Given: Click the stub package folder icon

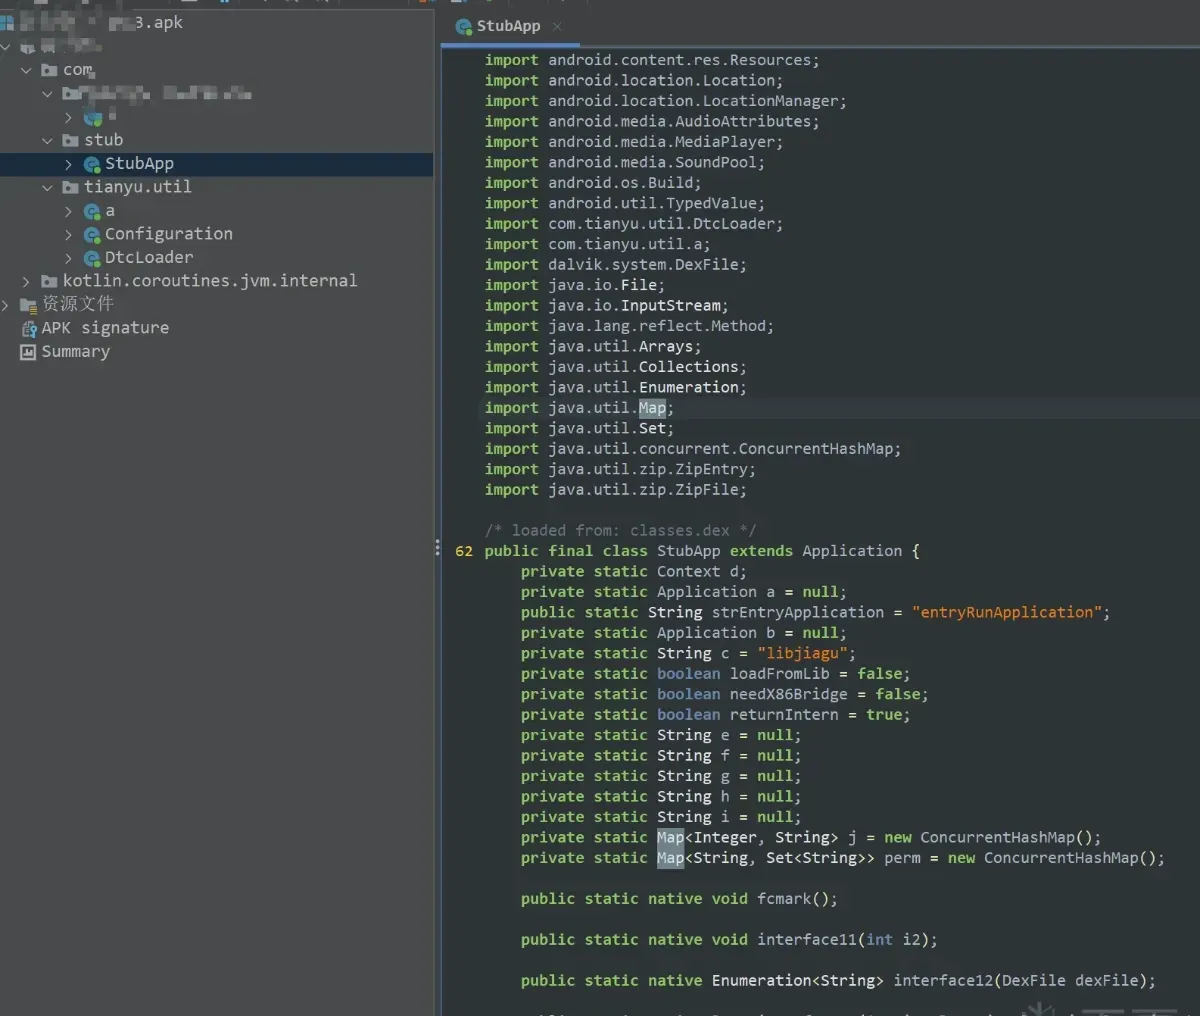Looking at the screenshot, I should [70, 140].
